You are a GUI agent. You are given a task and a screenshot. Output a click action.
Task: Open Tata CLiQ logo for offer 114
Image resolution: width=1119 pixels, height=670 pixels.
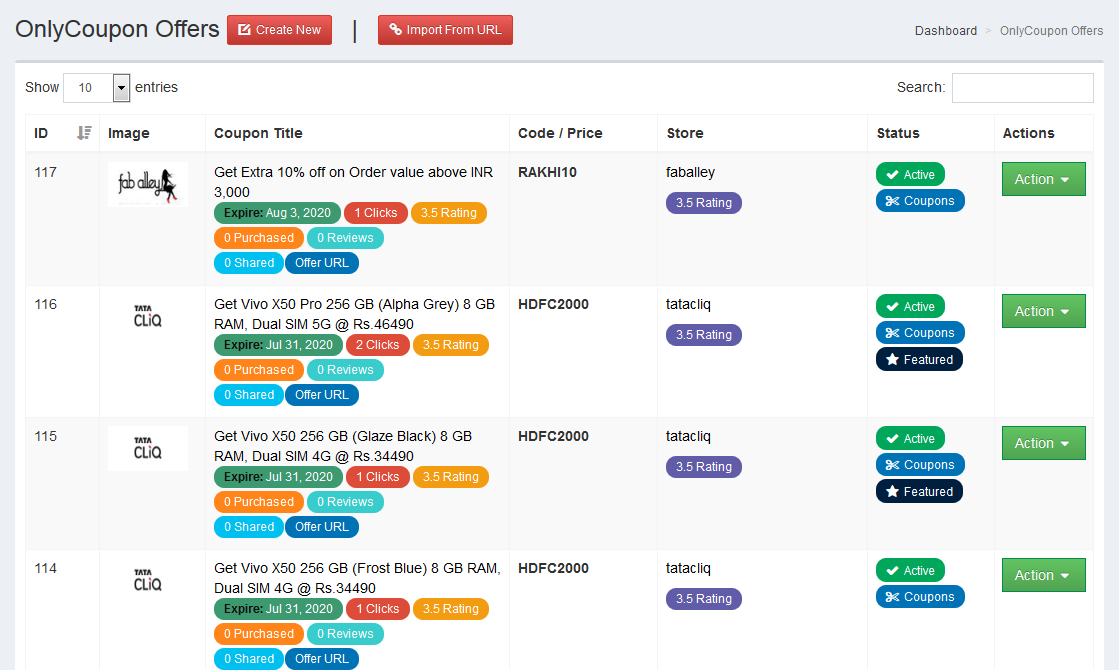point(148,580)
